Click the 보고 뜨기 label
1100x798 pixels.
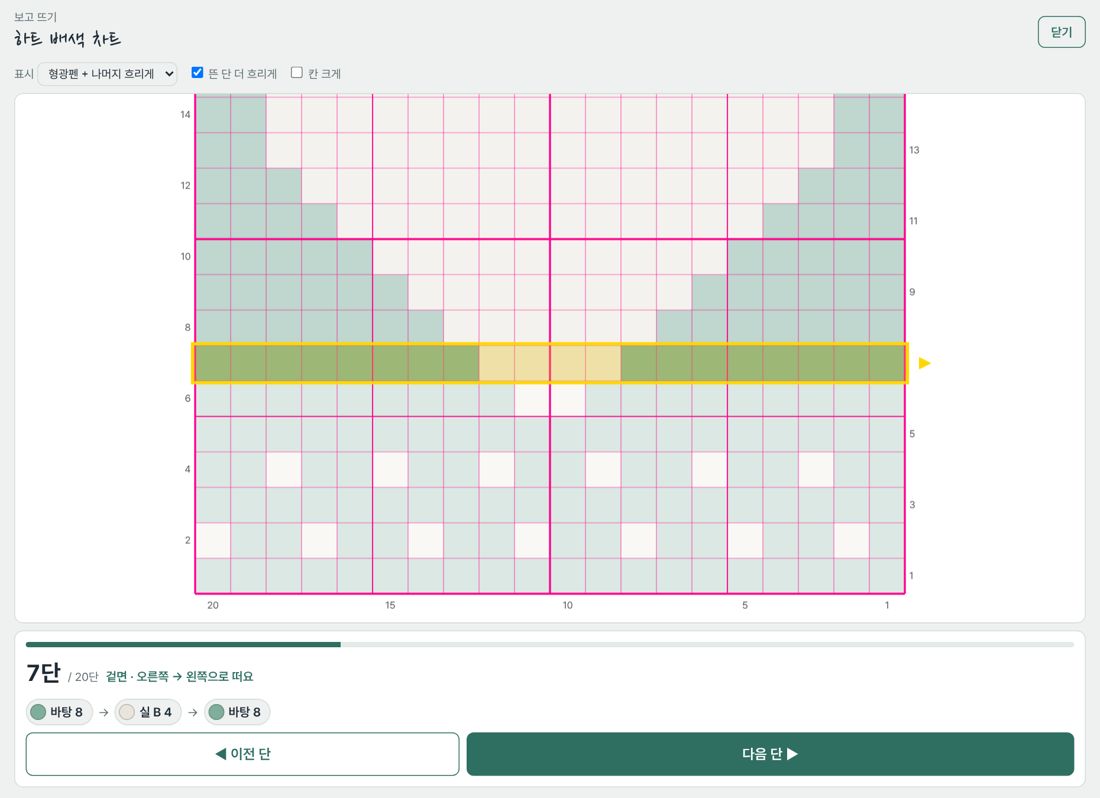pyautogui.click(x=35, y=16)
